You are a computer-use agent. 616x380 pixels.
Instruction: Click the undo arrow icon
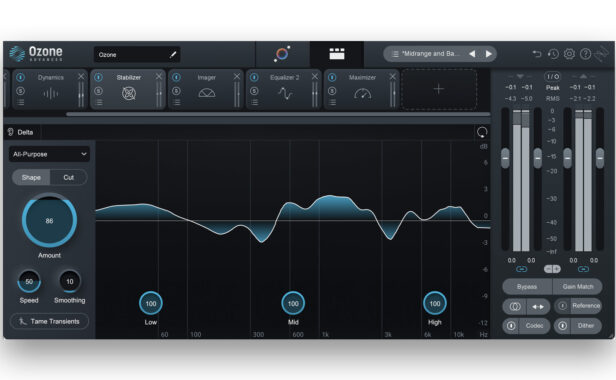(537, 54)
